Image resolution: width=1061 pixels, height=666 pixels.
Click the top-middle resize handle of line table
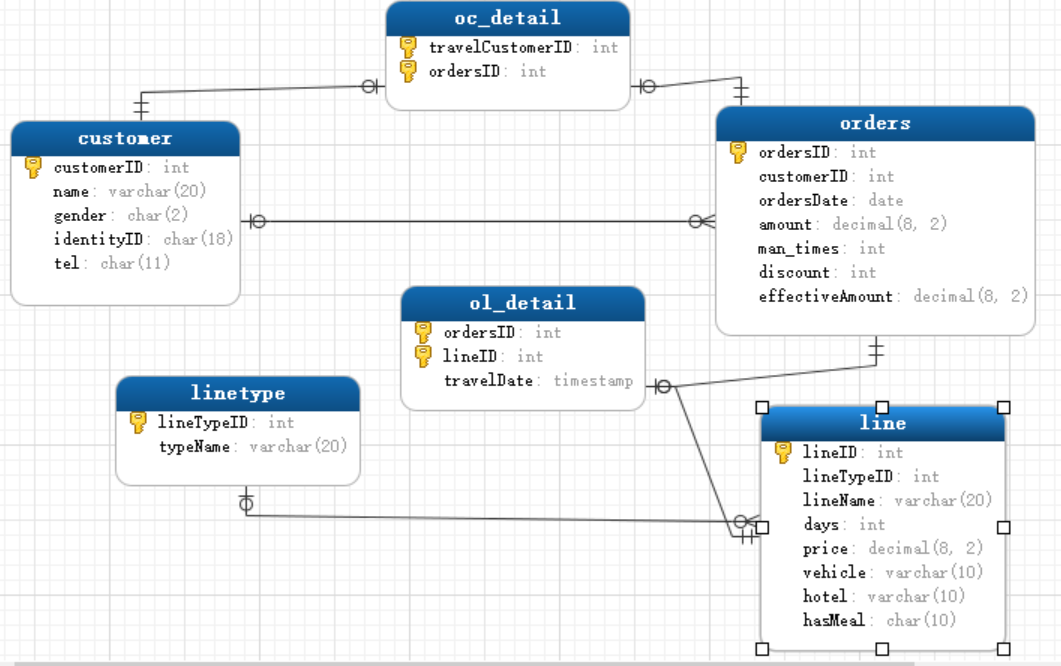[882, 407]
